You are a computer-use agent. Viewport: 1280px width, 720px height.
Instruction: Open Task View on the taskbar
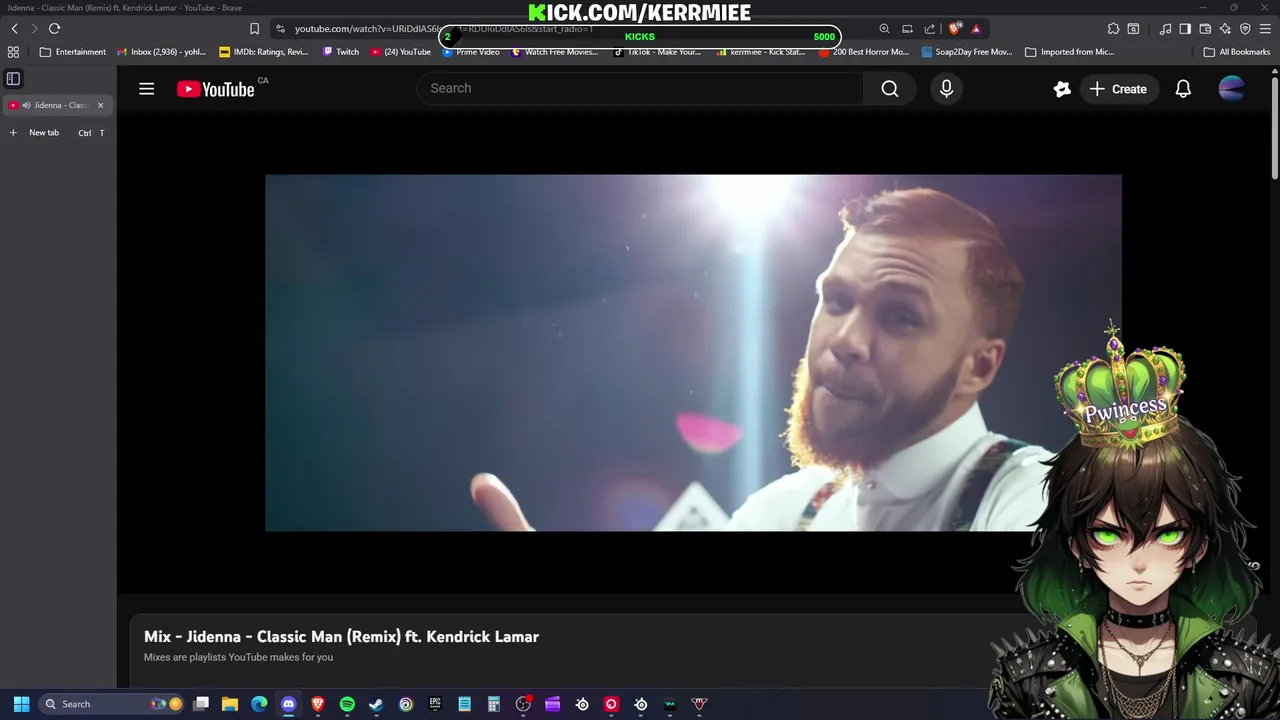(x=201, y=704)
